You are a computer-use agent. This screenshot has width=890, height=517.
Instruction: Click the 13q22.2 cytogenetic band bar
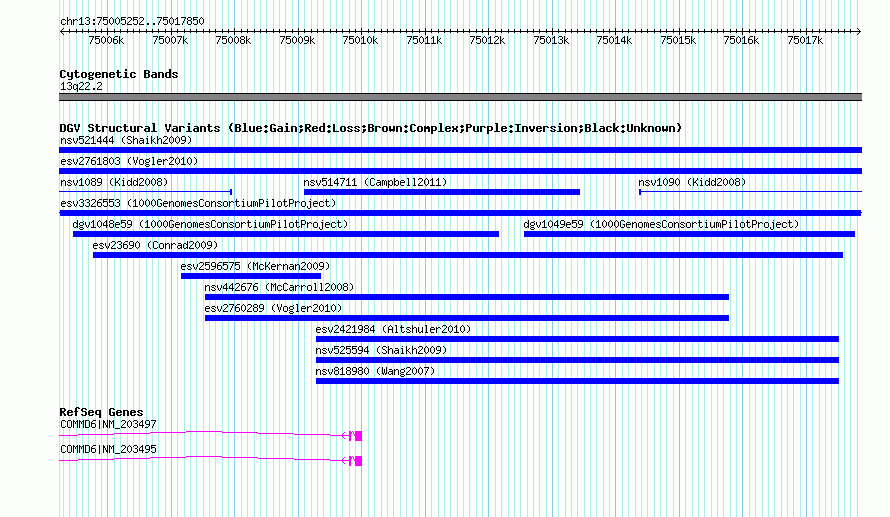(460, 97)
